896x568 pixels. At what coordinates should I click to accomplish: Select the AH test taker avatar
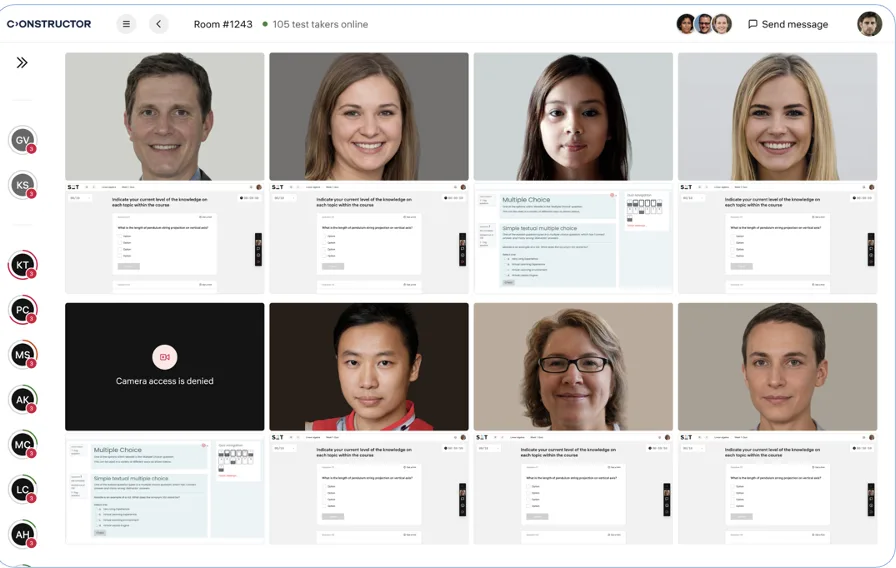[23, 535]
